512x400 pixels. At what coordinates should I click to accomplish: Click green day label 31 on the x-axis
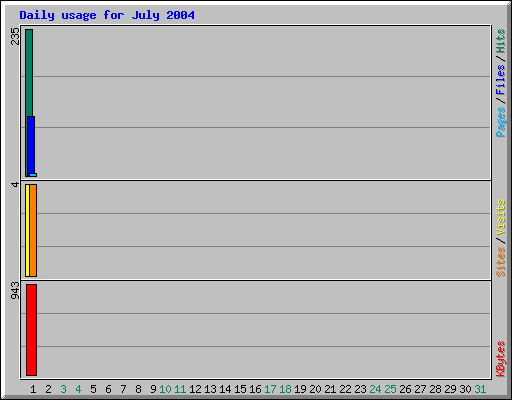tap(480, 389)
